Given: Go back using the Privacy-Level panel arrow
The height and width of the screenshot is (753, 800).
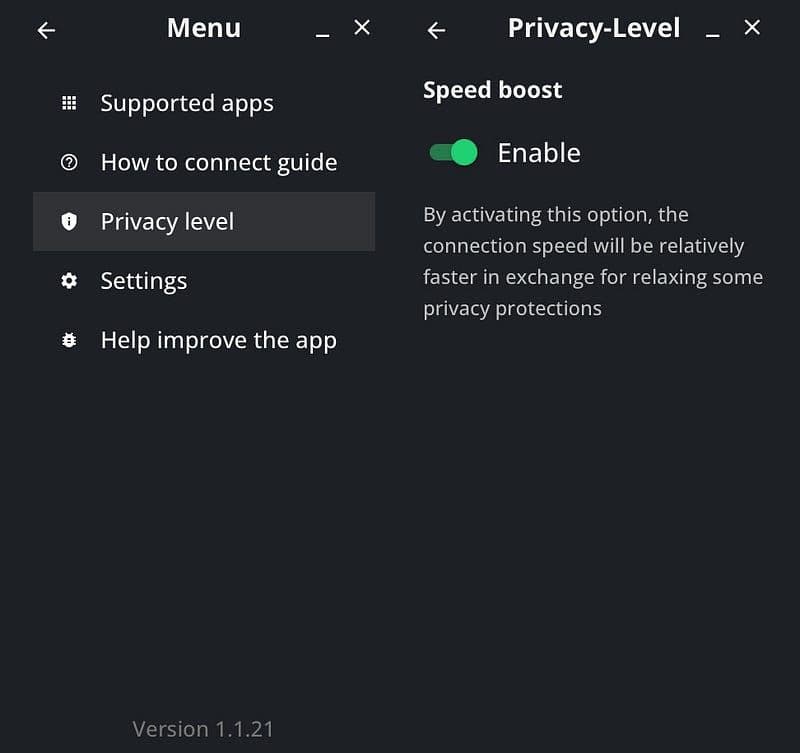Looking at the screenshot, I should pos(436,30).
